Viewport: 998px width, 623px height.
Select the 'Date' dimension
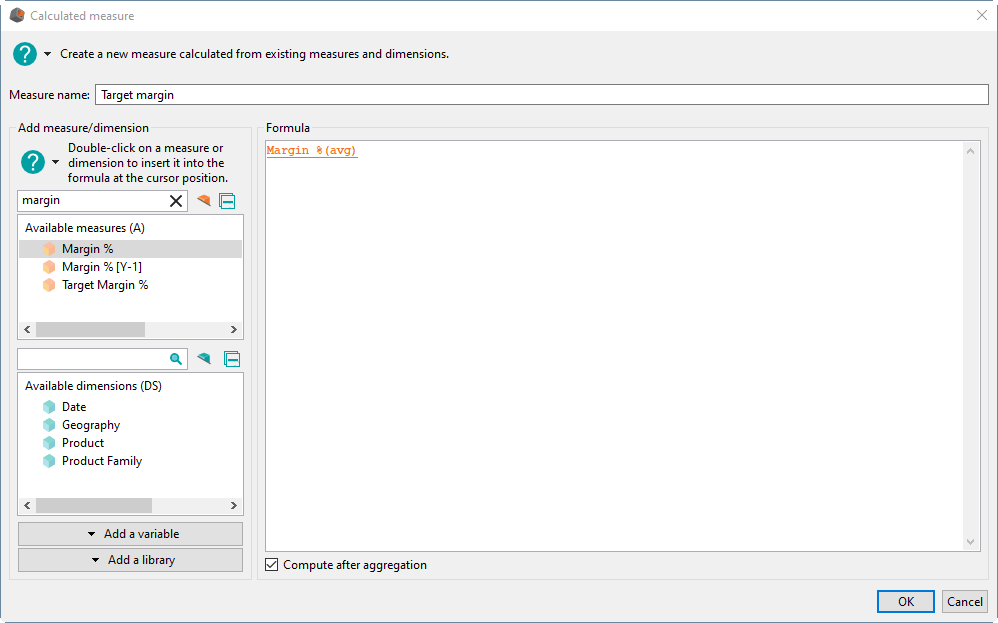(74, 407)
